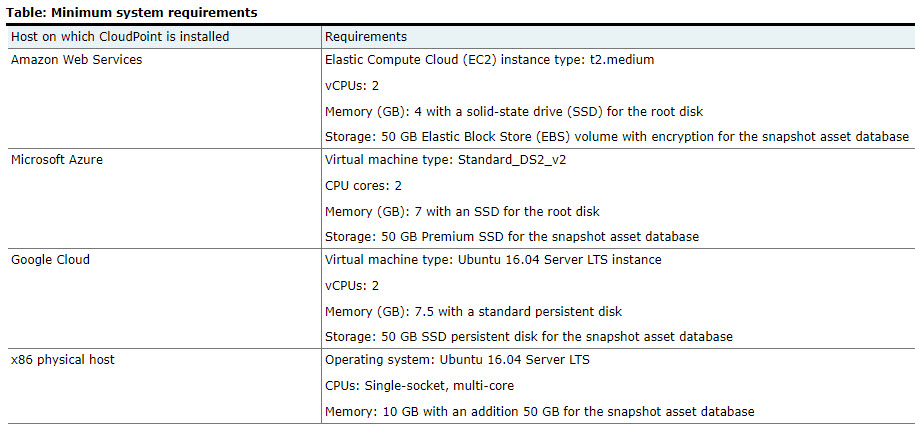
Task: Click the 50 GB SSD persistent disk line
Action: (529, 337)
